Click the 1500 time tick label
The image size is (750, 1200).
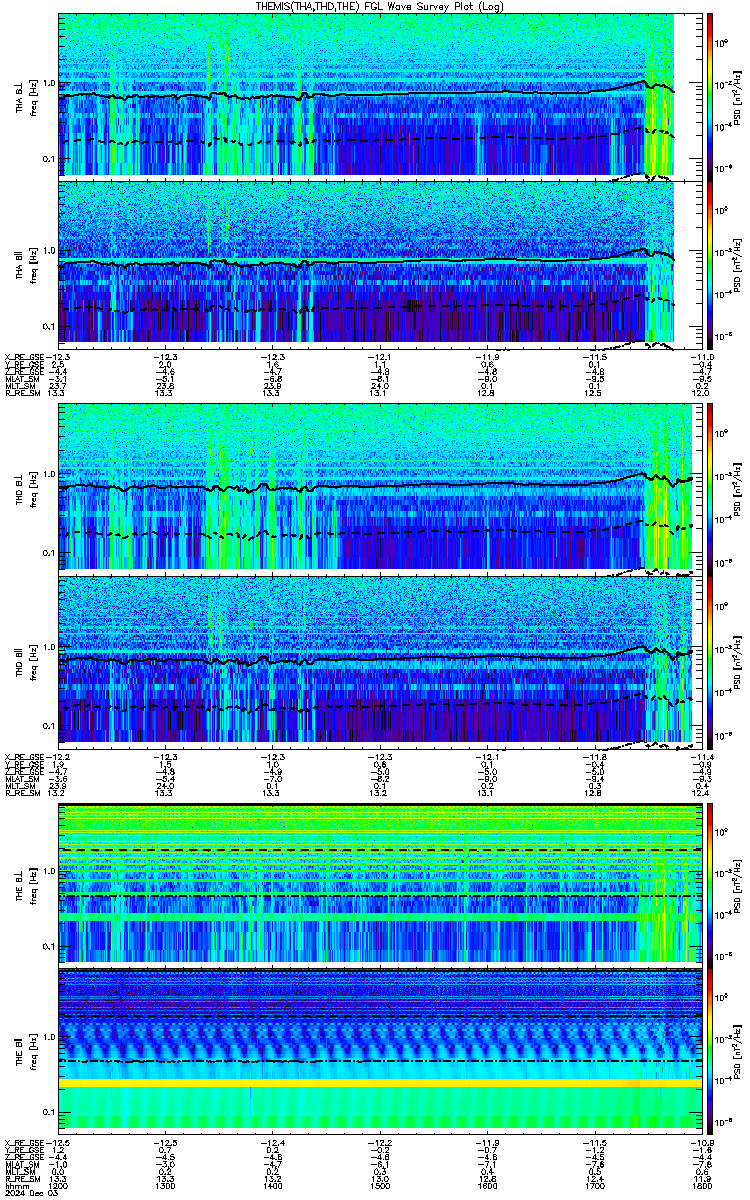380,1185
